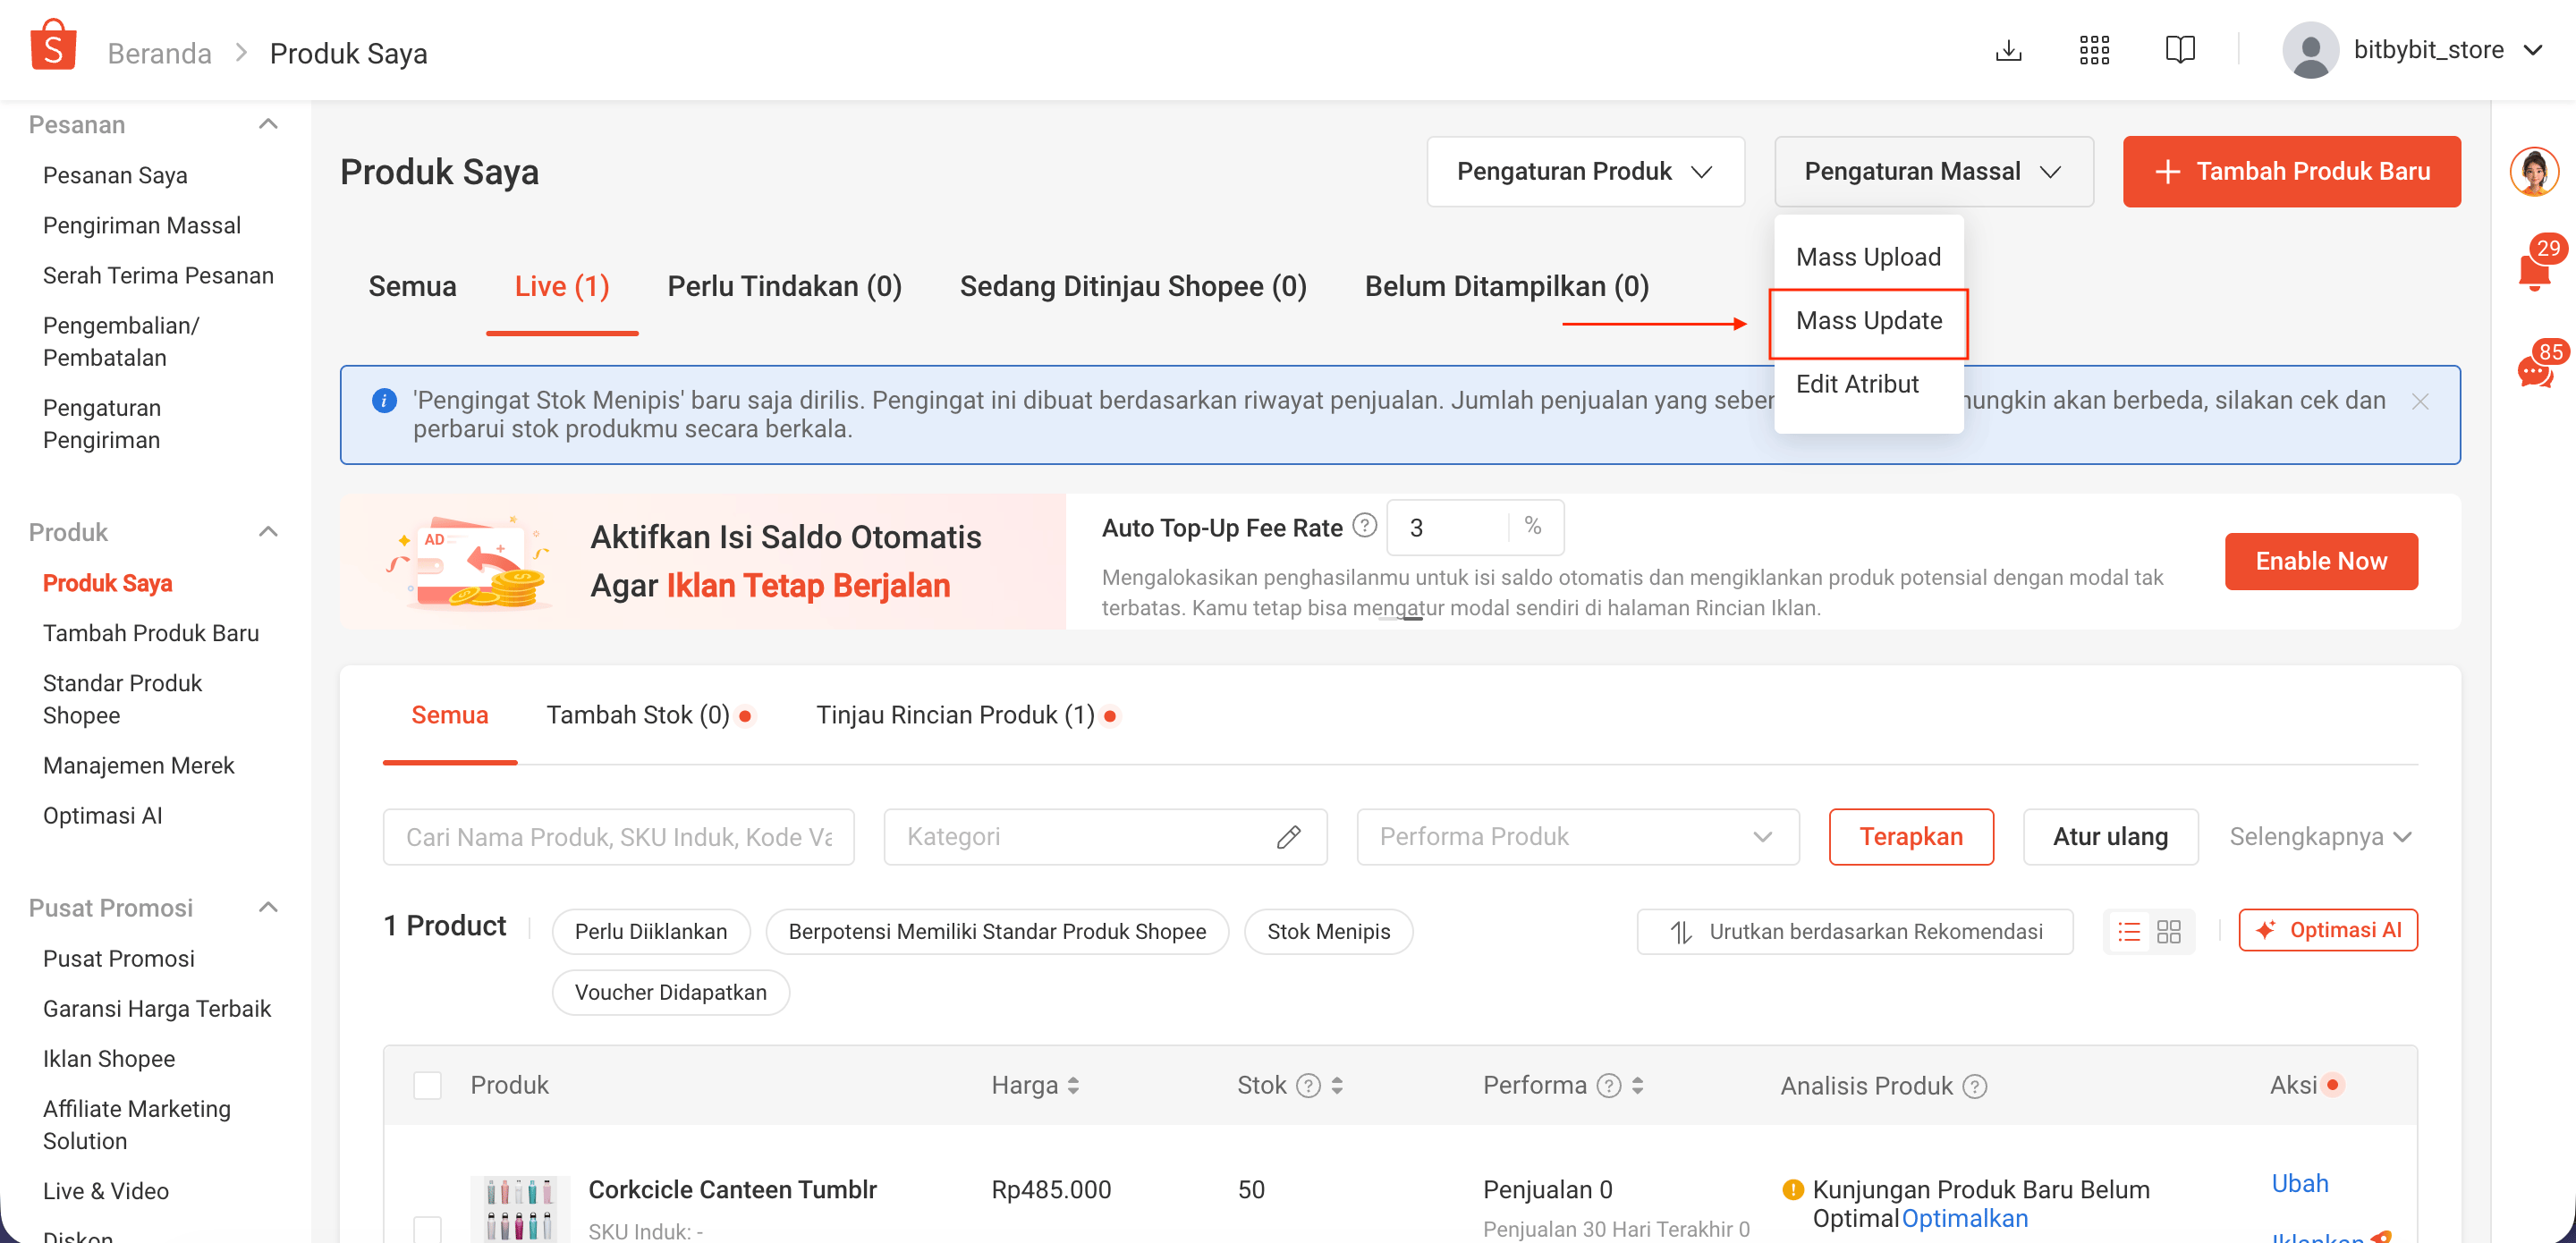The height and width of the screenshot is (1243, 2576).
Task: Dismiss the Pengingat Stok Menipis banner
Action: (2420, 401)
